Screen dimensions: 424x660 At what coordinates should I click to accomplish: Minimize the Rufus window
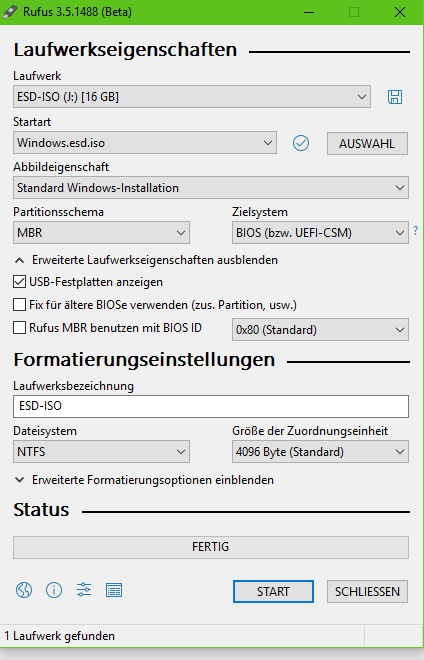click(309, 12)
